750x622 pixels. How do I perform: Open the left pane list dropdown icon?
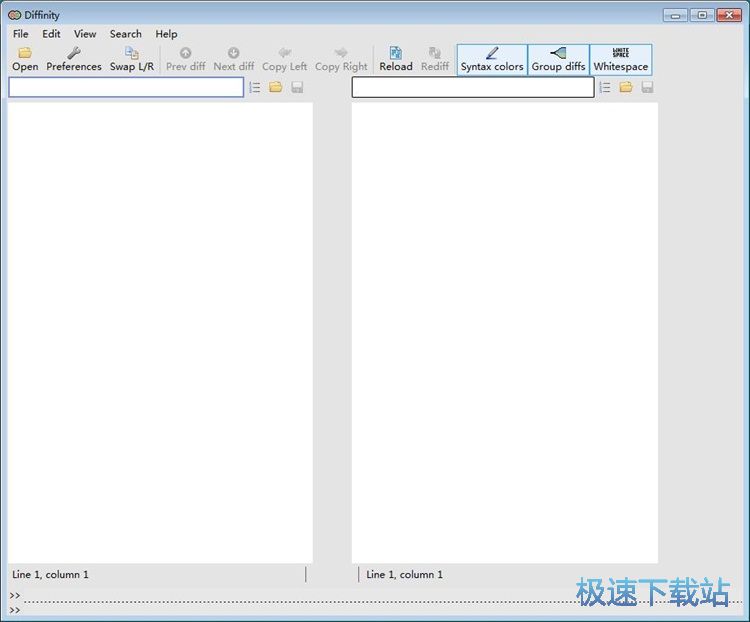pos(255,88)
